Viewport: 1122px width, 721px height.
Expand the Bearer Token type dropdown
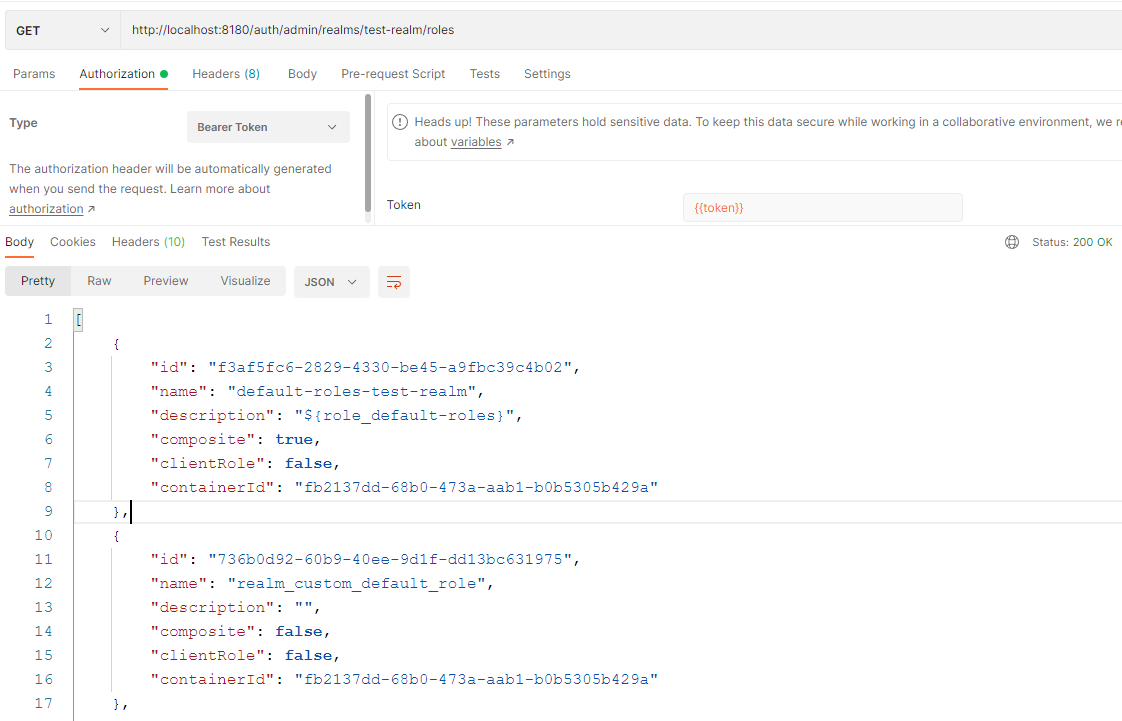point(268,127)
